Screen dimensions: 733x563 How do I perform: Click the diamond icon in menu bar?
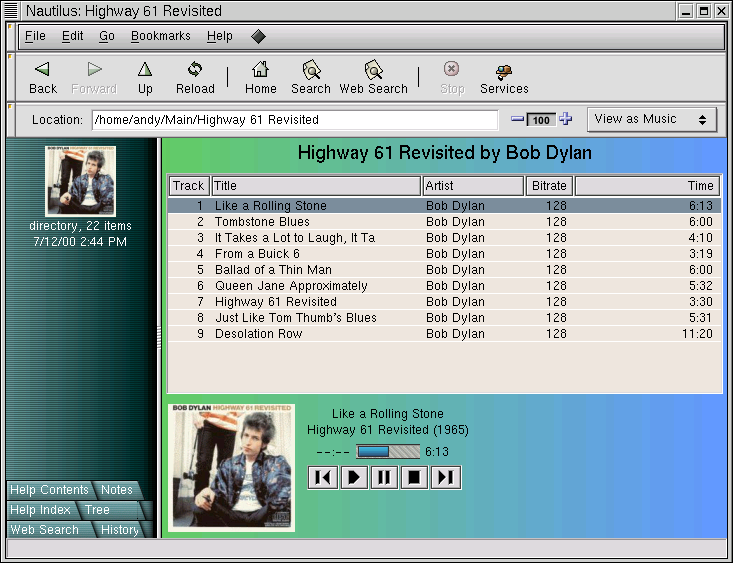258,36
